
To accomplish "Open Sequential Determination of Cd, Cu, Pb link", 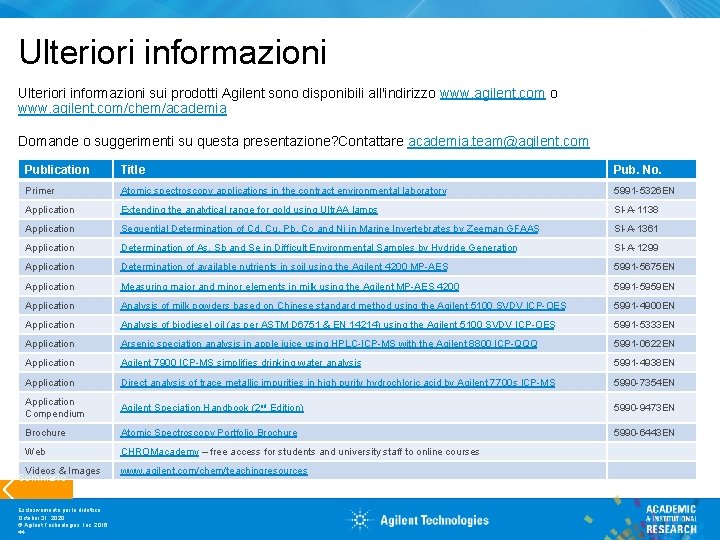I will [x=330, y=229].
